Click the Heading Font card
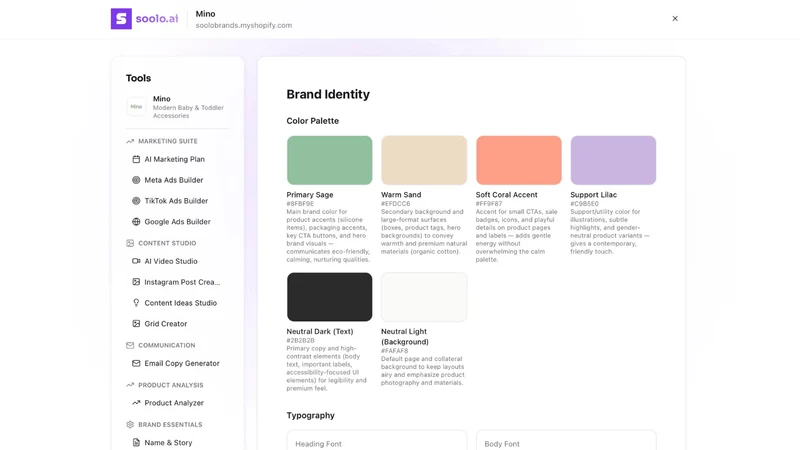 click(x=377, y=440)
